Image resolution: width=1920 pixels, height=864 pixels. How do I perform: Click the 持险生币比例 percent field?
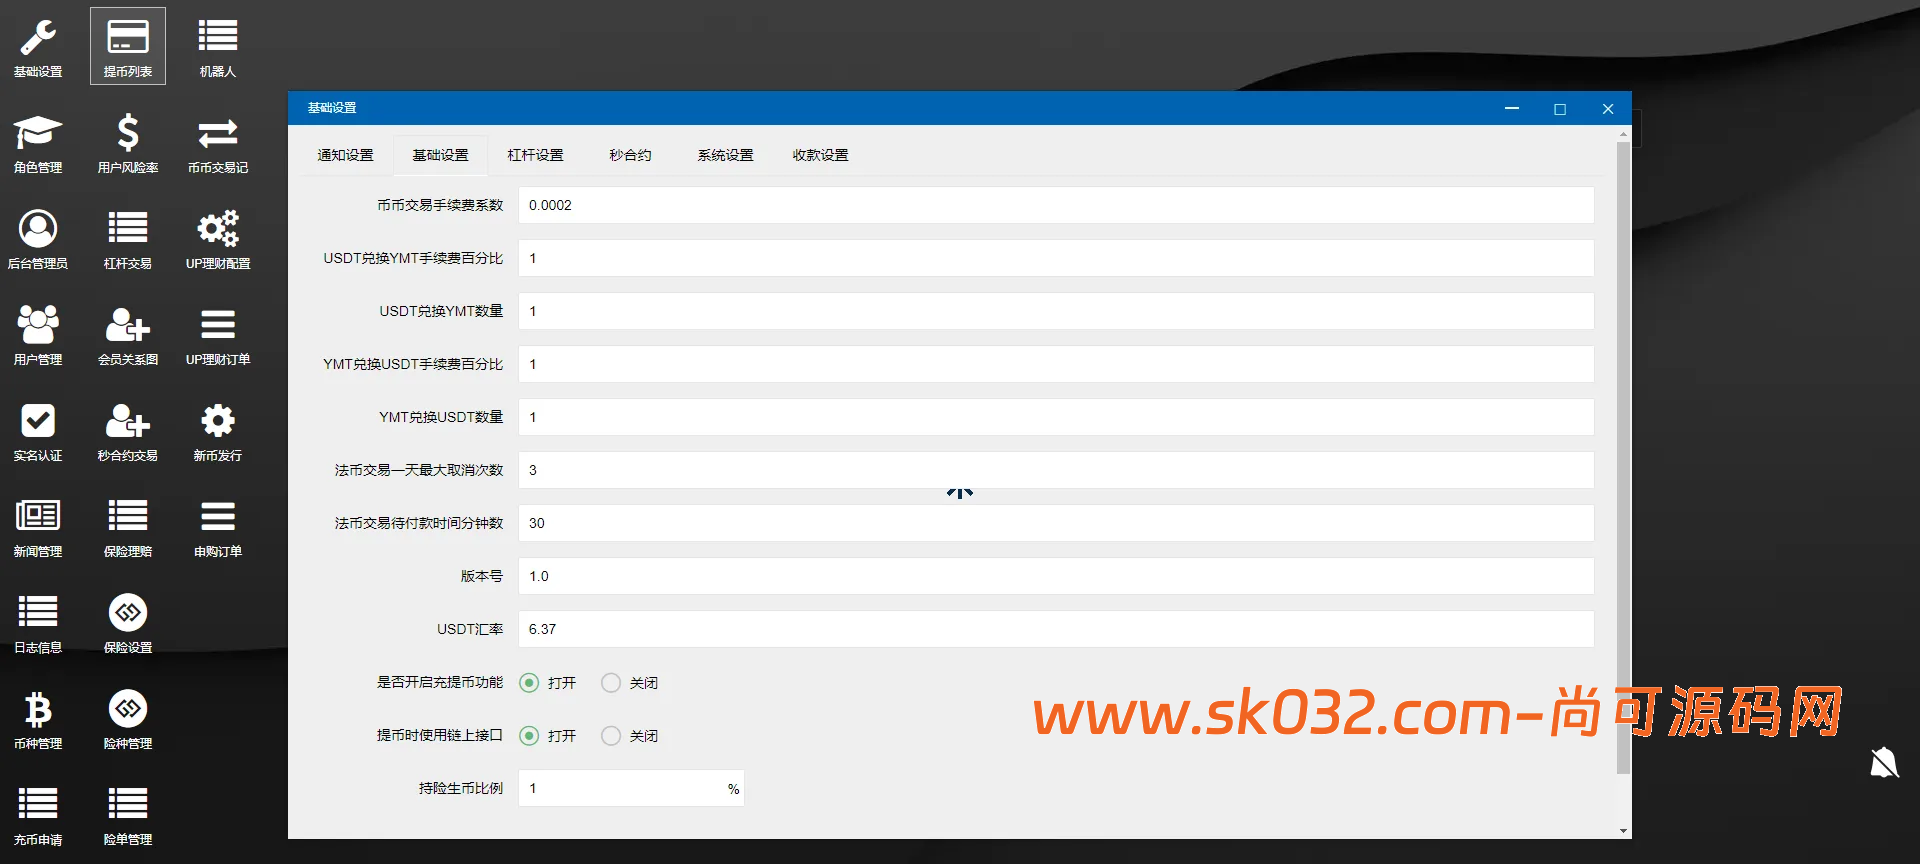click(631, 788)
